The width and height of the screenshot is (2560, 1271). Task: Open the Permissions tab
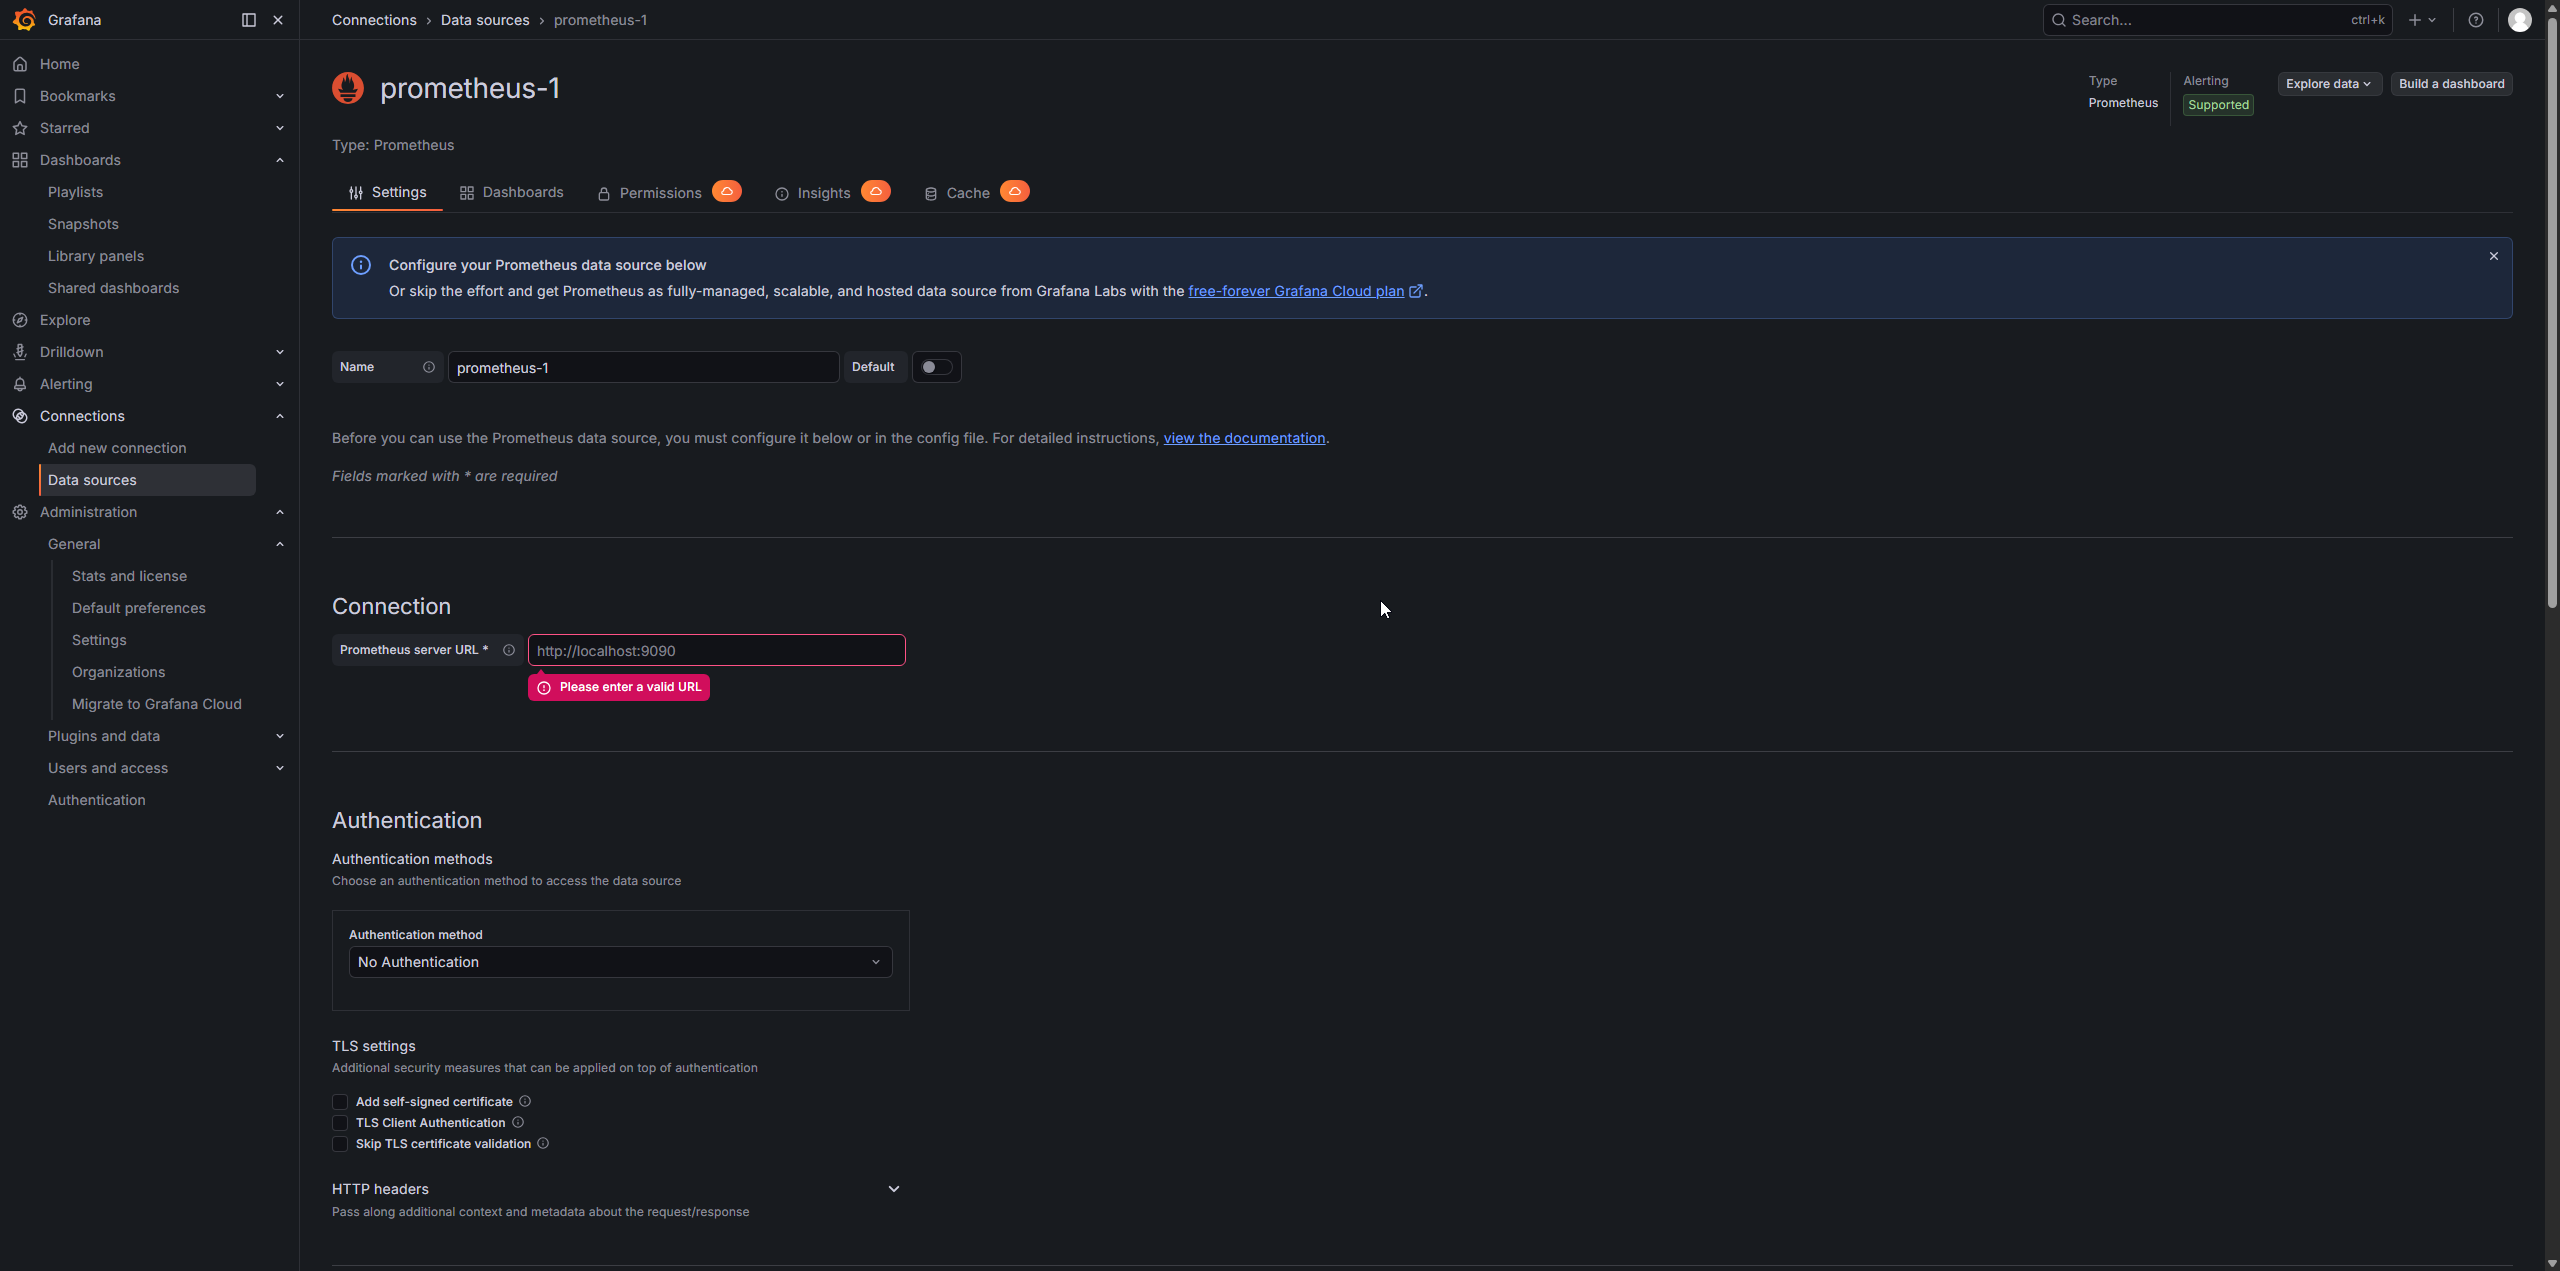click(x=660, y=193)
